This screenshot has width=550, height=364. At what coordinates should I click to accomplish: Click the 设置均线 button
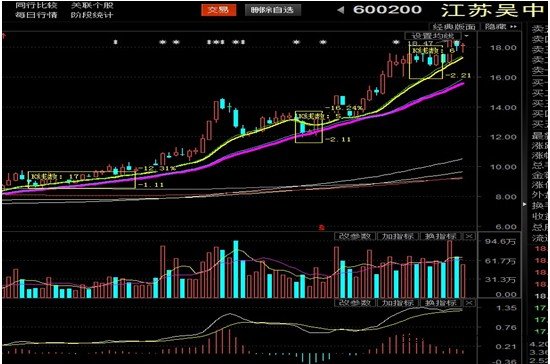pyautogui.click(x=432, y=36)
